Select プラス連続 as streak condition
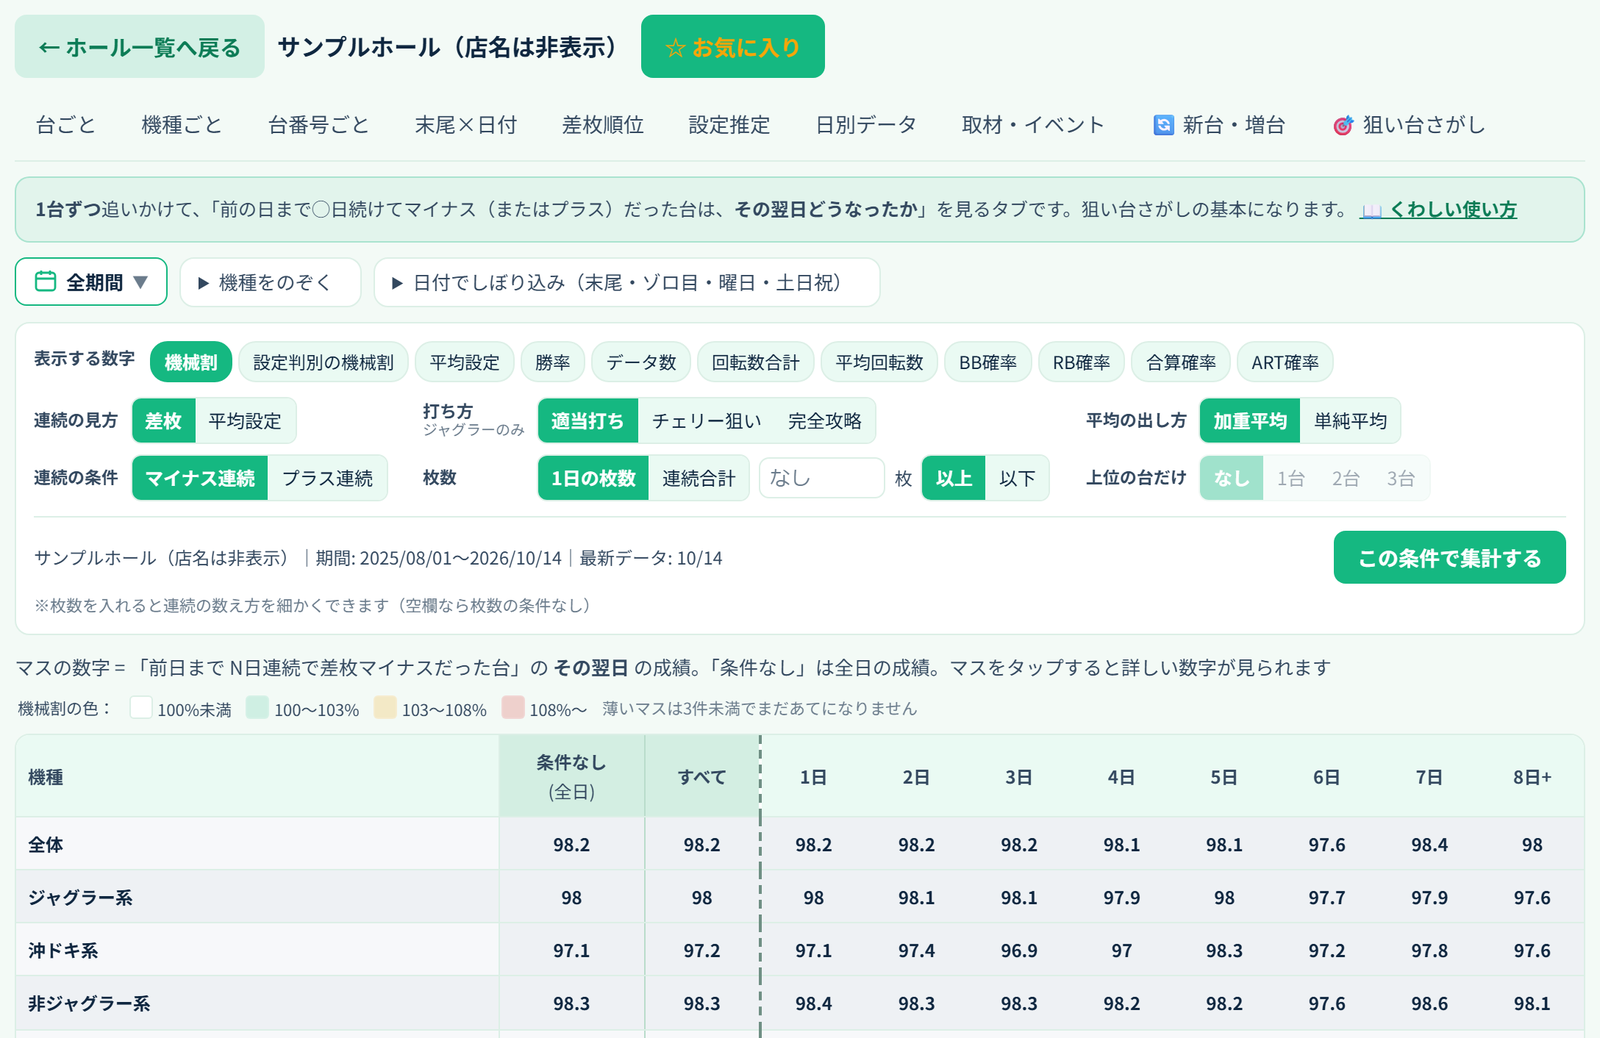The image size is (1600, 1038). 327,478
